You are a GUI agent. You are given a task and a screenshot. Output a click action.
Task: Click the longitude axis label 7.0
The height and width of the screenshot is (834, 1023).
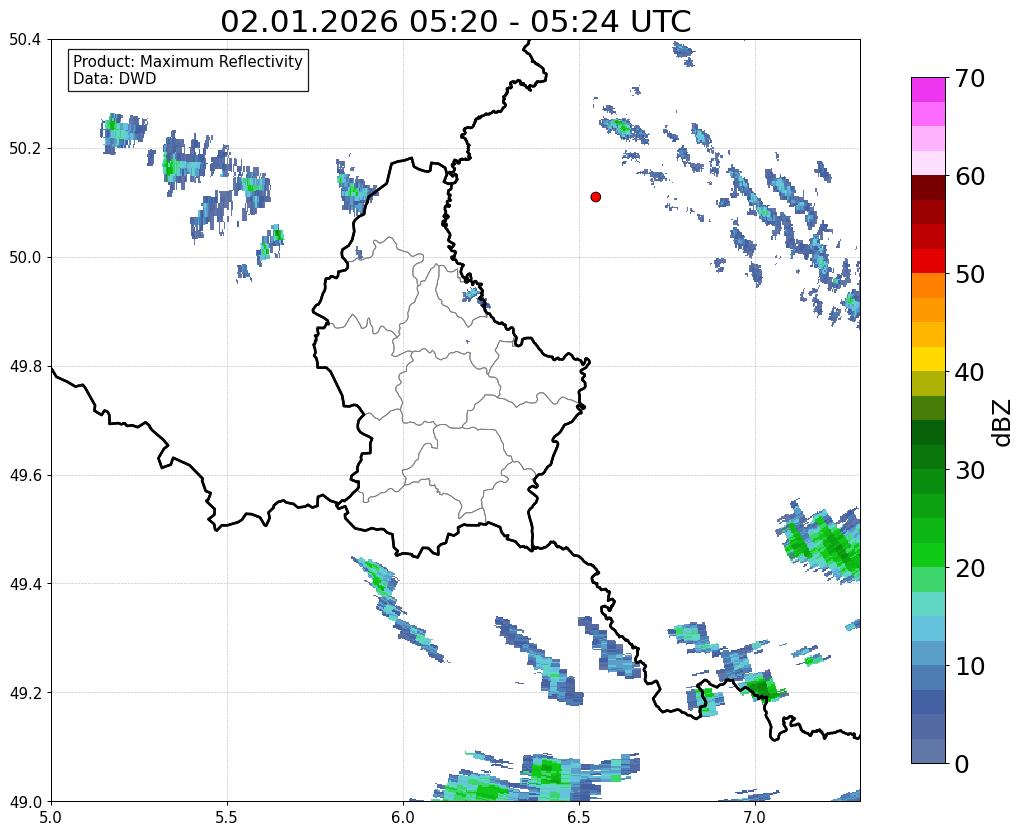point(755,817)
